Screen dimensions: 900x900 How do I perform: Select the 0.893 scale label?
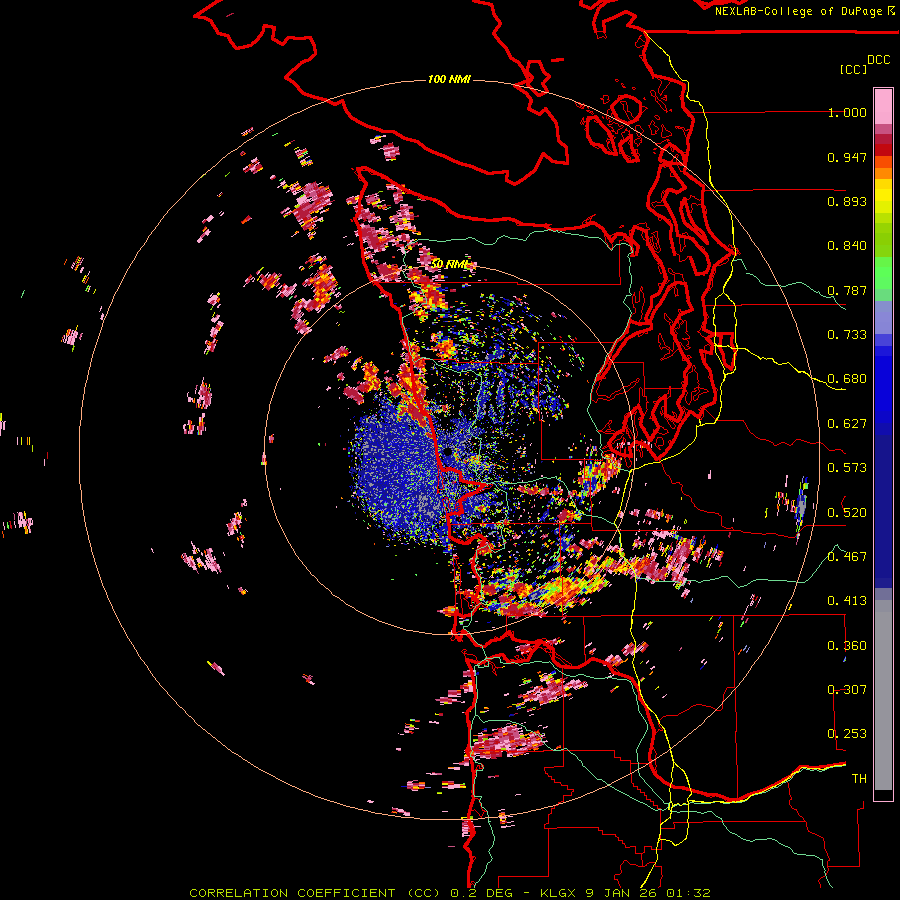tap(847, 201)
